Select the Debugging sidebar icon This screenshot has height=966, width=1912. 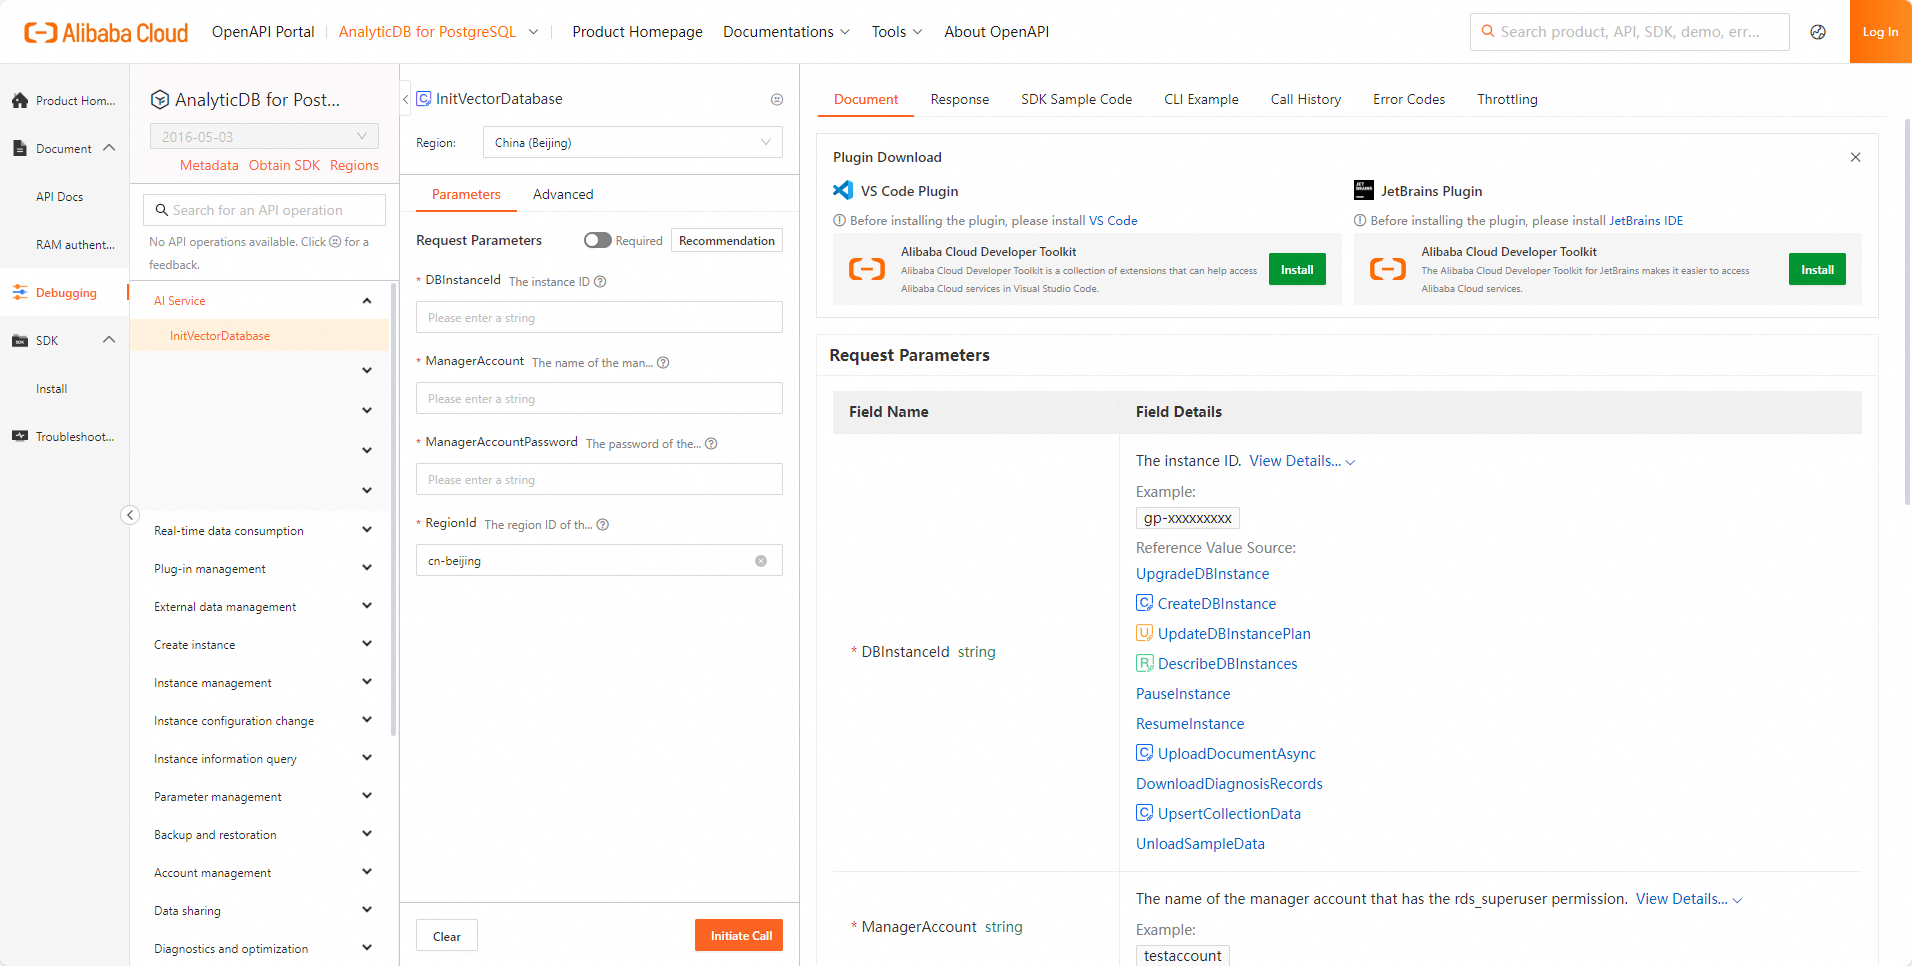(20, 292)
